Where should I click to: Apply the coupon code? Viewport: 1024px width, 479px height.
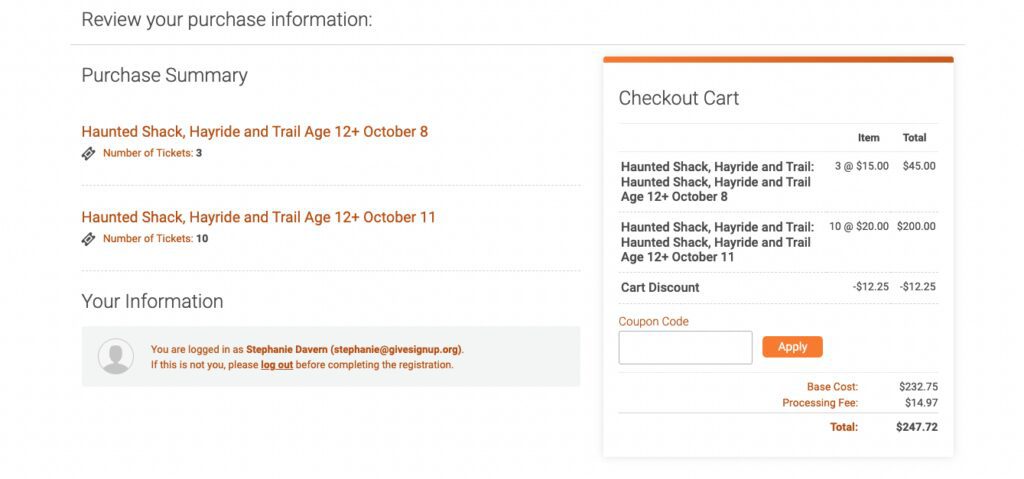pyautogui.click(x=792, y=347)
